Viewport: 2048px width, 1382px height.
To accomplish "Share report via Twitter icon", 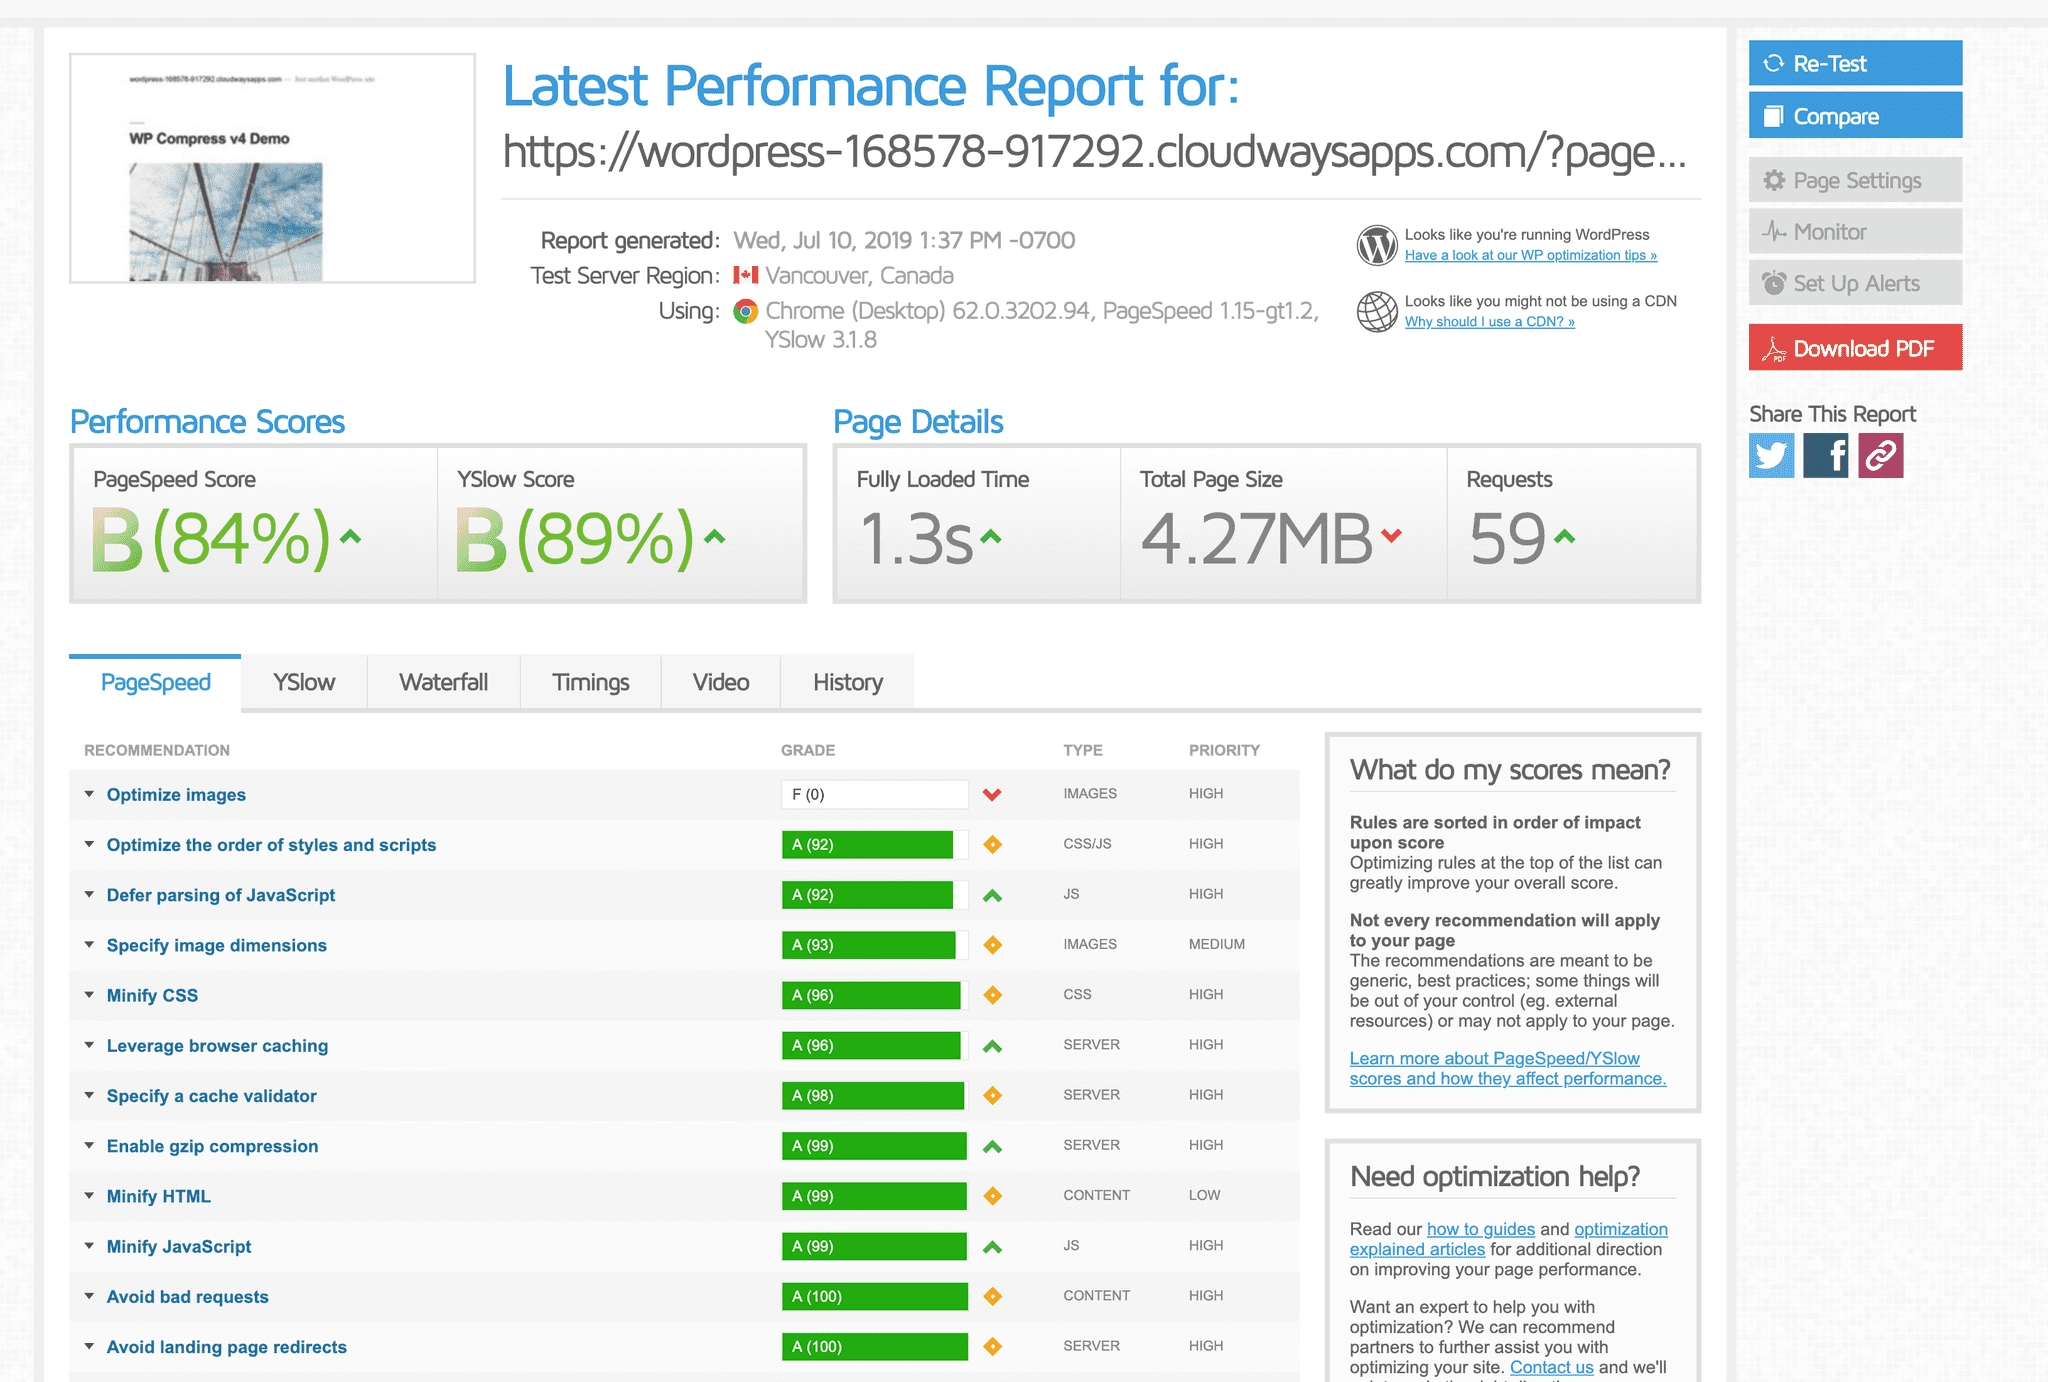I will [x=1771, y=456].
